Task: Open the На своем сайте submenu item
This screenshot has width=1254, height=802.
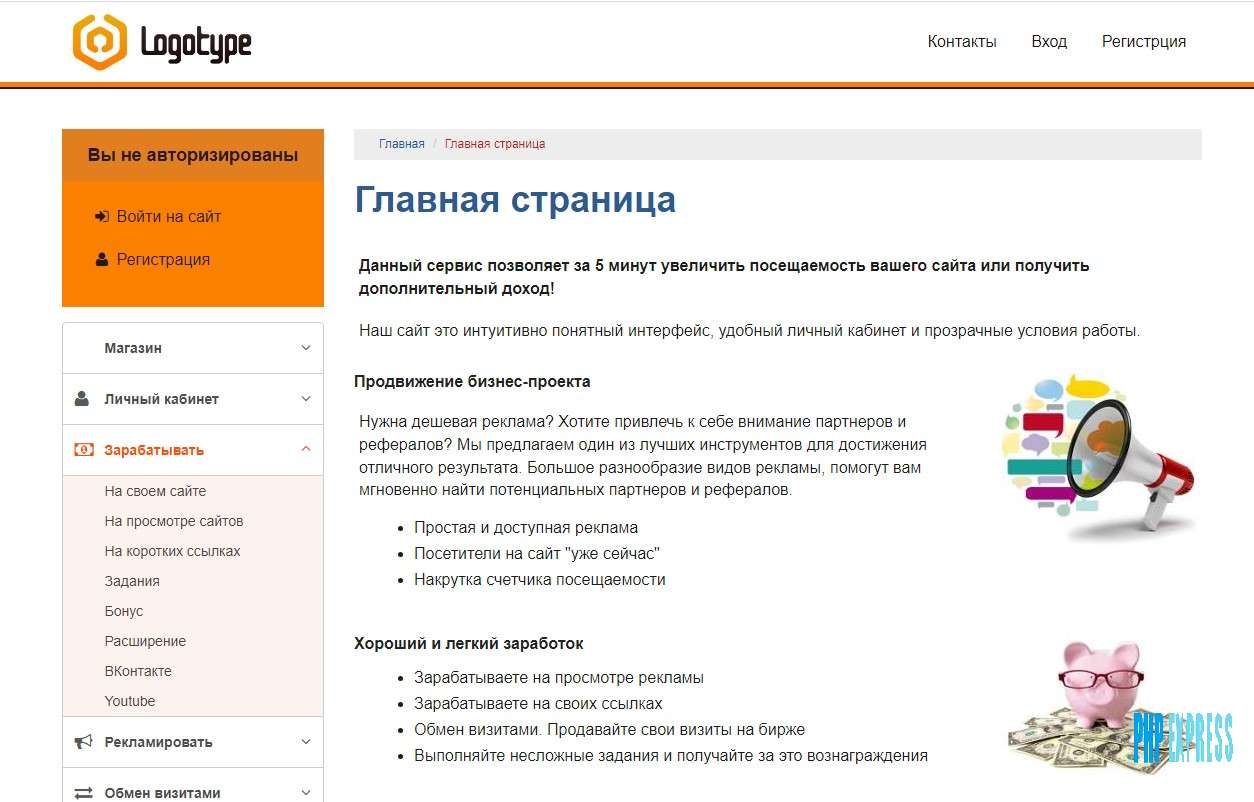Action: click(155, 491)
